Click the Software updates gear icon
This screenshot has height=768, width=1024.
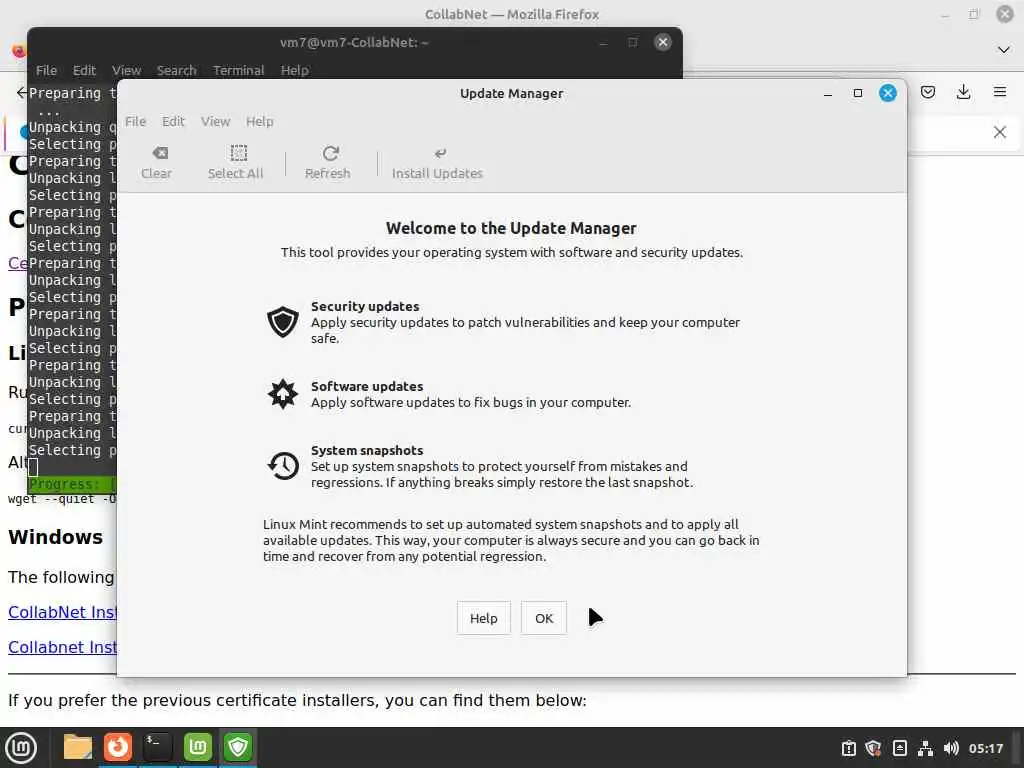click(283, 394)
